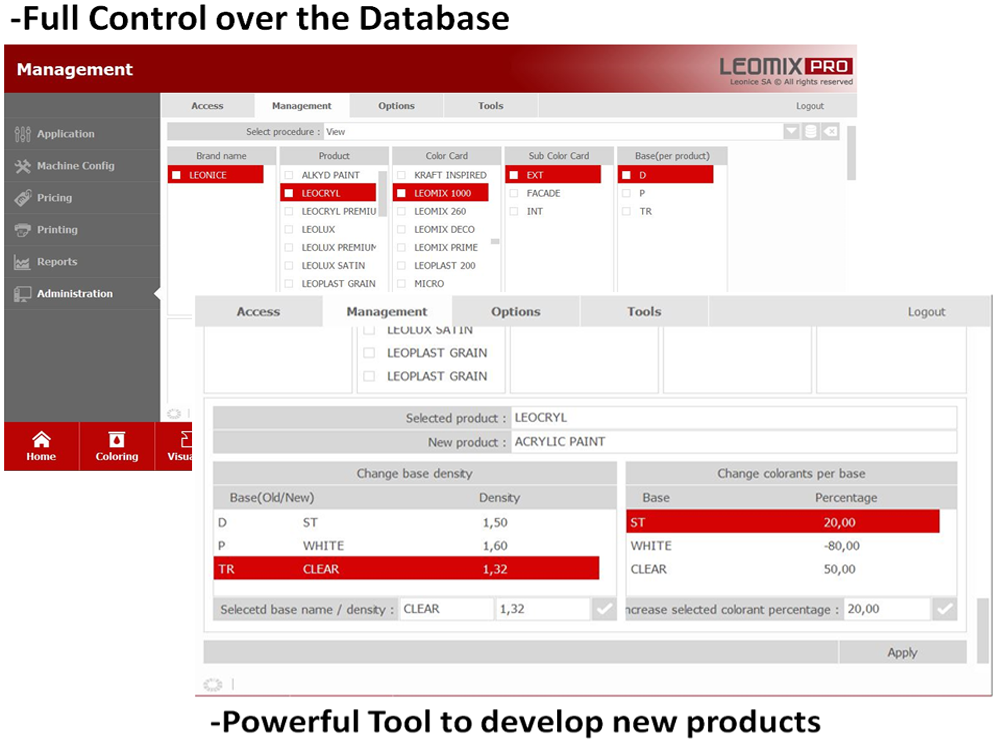Open the Printing section
Viewport: 997px width, 742px height.
pos(57,230)
